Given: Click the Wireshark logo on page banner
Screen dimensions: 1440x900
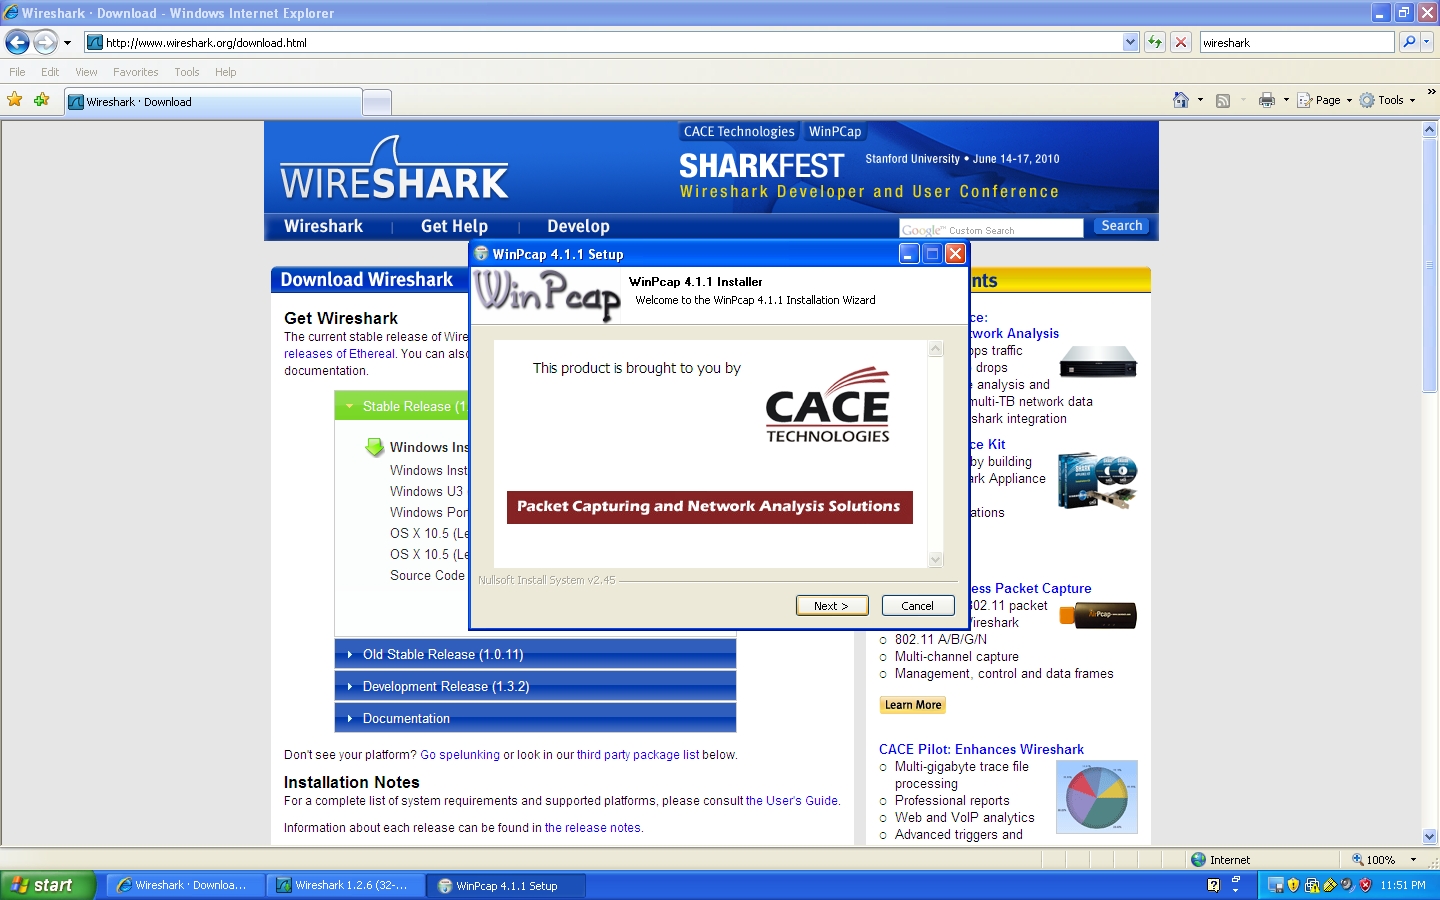Looking at the screenshot, I should (x=394, y=168).
